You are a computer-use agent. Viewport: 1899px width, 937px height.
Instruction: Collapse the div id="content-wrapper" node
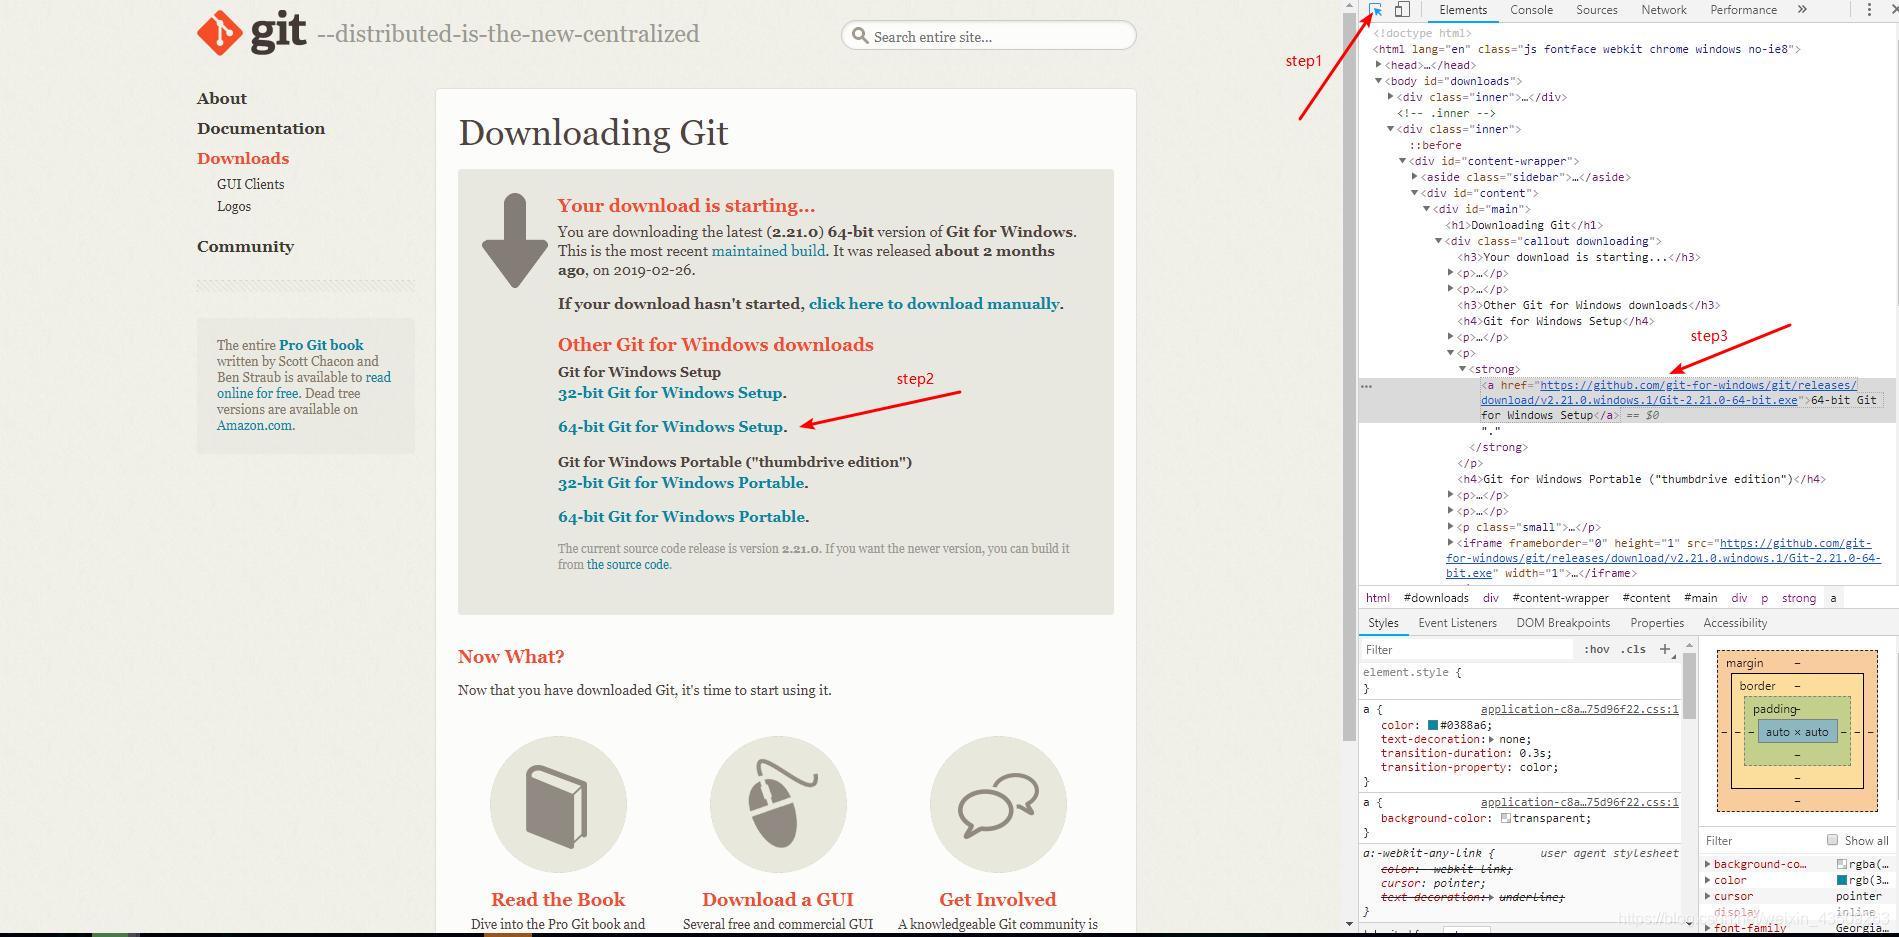coord(1403,161)
